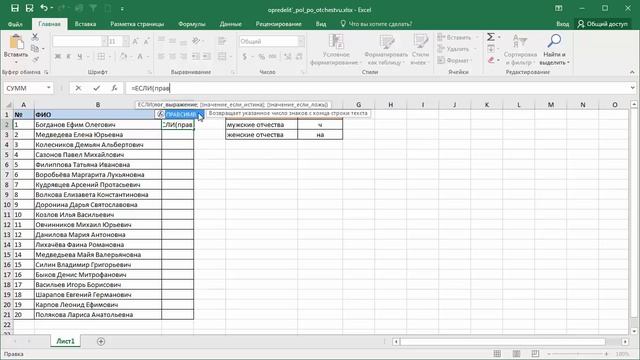Cut selection with the scissors icon
Viewport: 640px width, 360px height.
point(35,38)
